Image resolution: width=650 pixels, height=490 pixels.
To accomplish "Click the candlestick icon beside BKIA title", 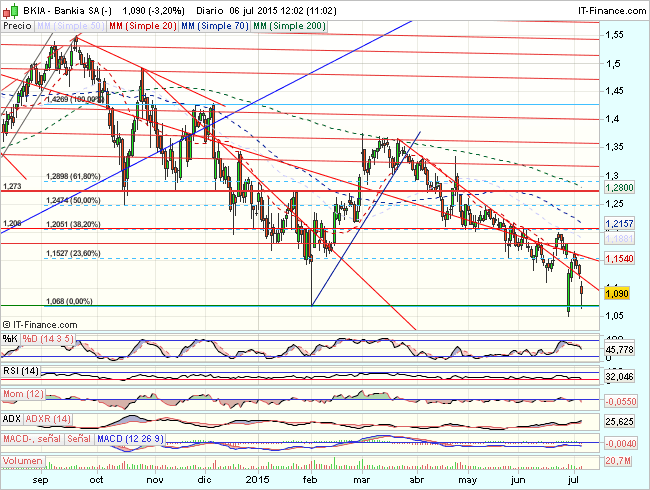I will coord(11,10).
